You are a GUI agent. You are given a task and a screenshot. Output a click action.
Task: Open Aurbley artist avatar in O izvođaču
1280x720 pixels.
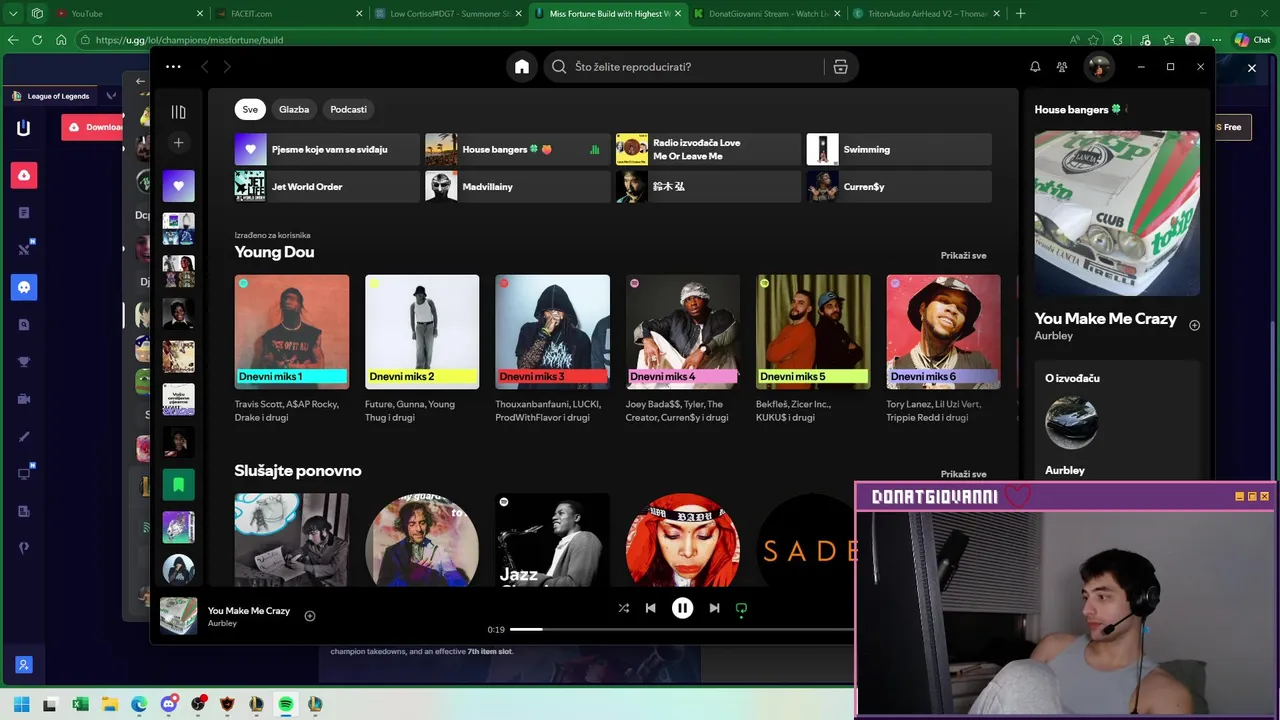[x=1071, y=423]
